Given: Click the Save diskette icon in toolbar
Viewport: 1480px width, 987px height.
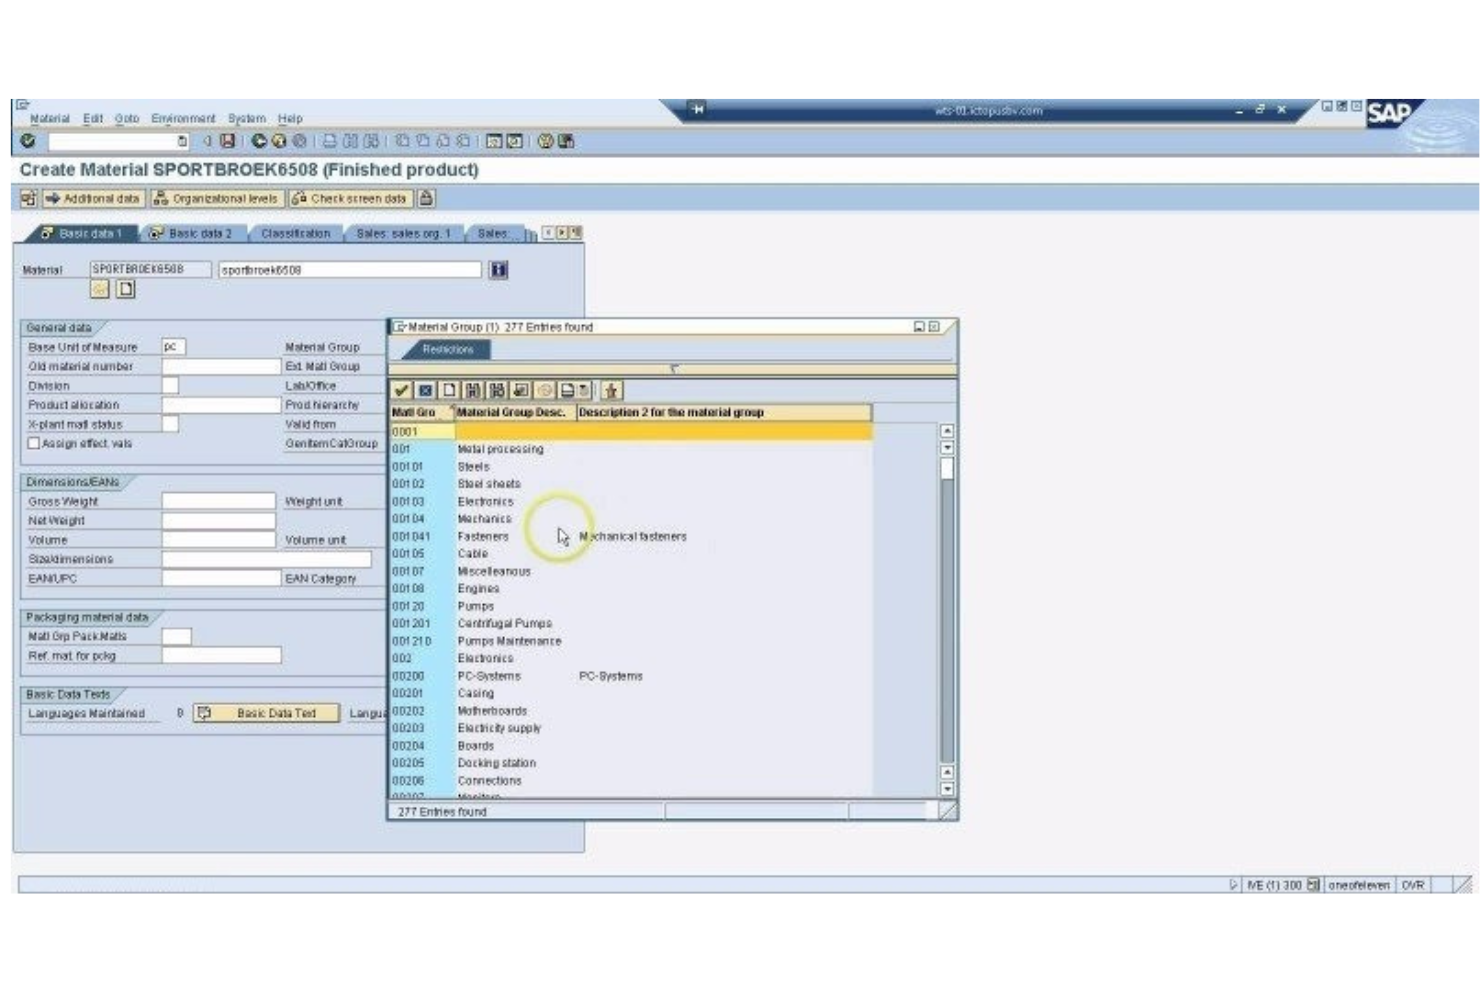Looking at the screenshot, I should tap(228, 141).
